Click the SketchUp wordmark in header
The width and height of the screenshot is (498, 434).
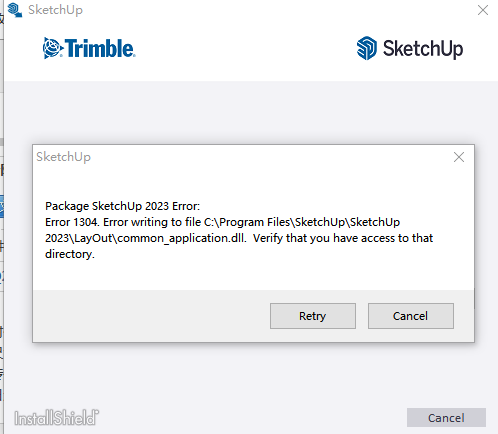tap(423, 49)
